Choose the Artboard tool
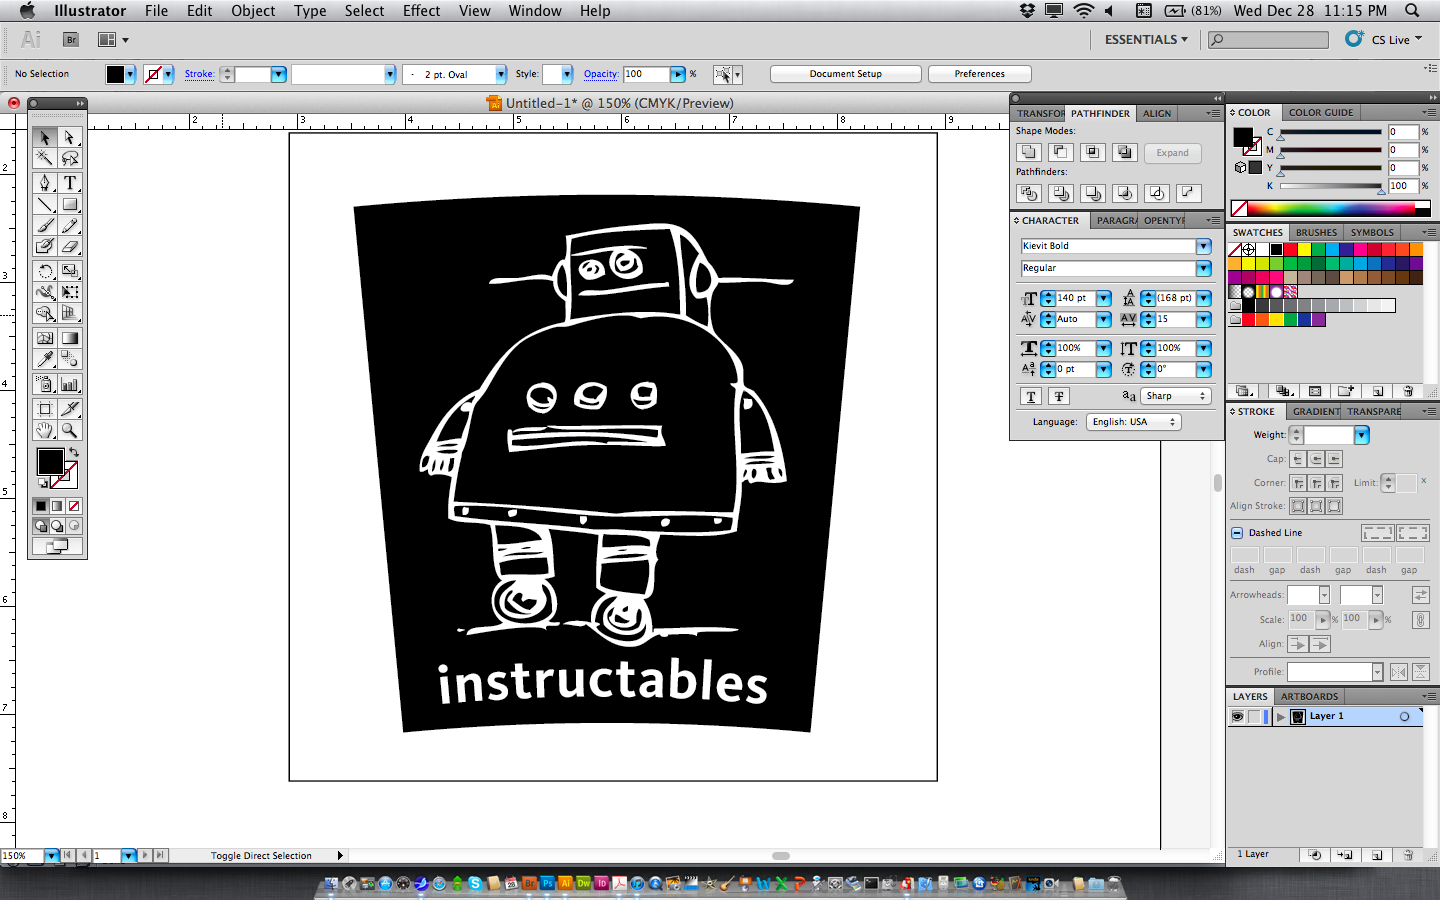 (44, 409)
